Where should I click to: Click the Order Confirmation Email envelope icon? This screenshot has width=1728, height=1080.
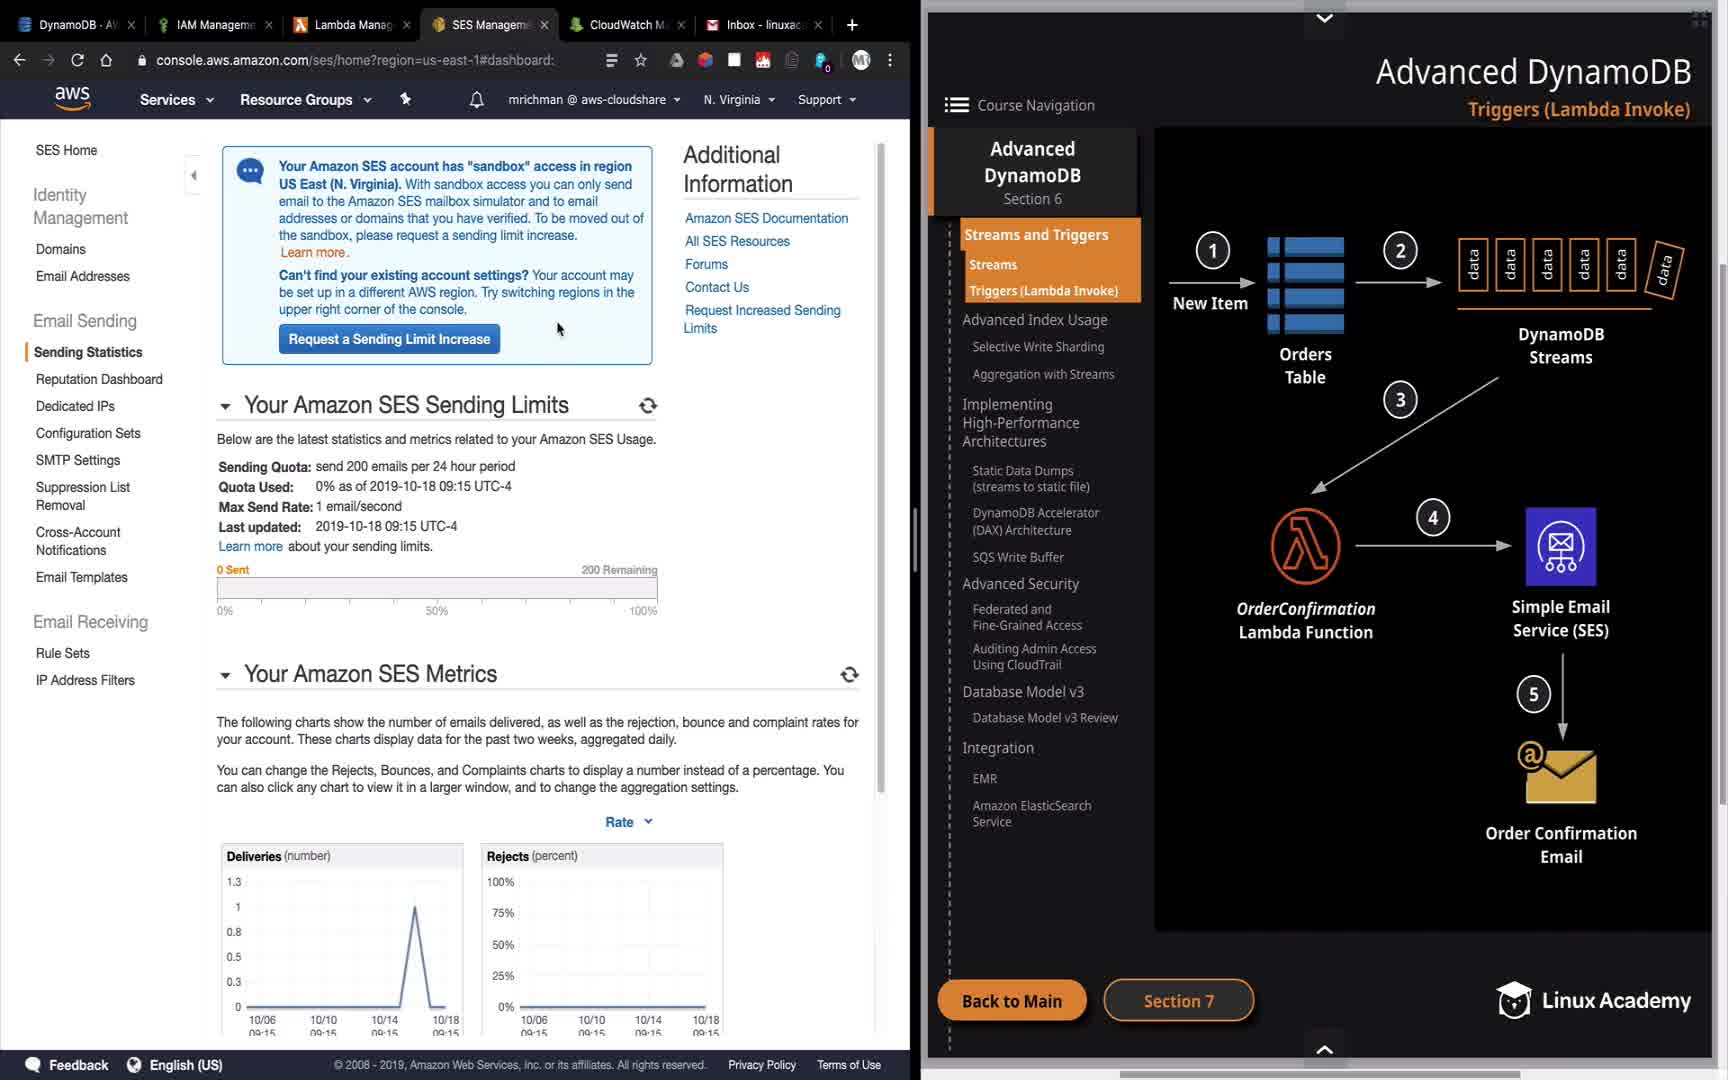(1558, 773)
